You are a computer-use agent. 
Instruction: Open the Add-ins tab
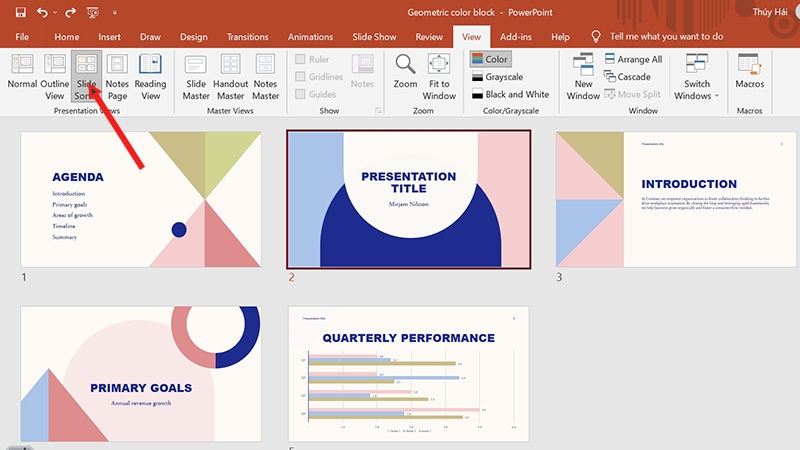(516, 37)
